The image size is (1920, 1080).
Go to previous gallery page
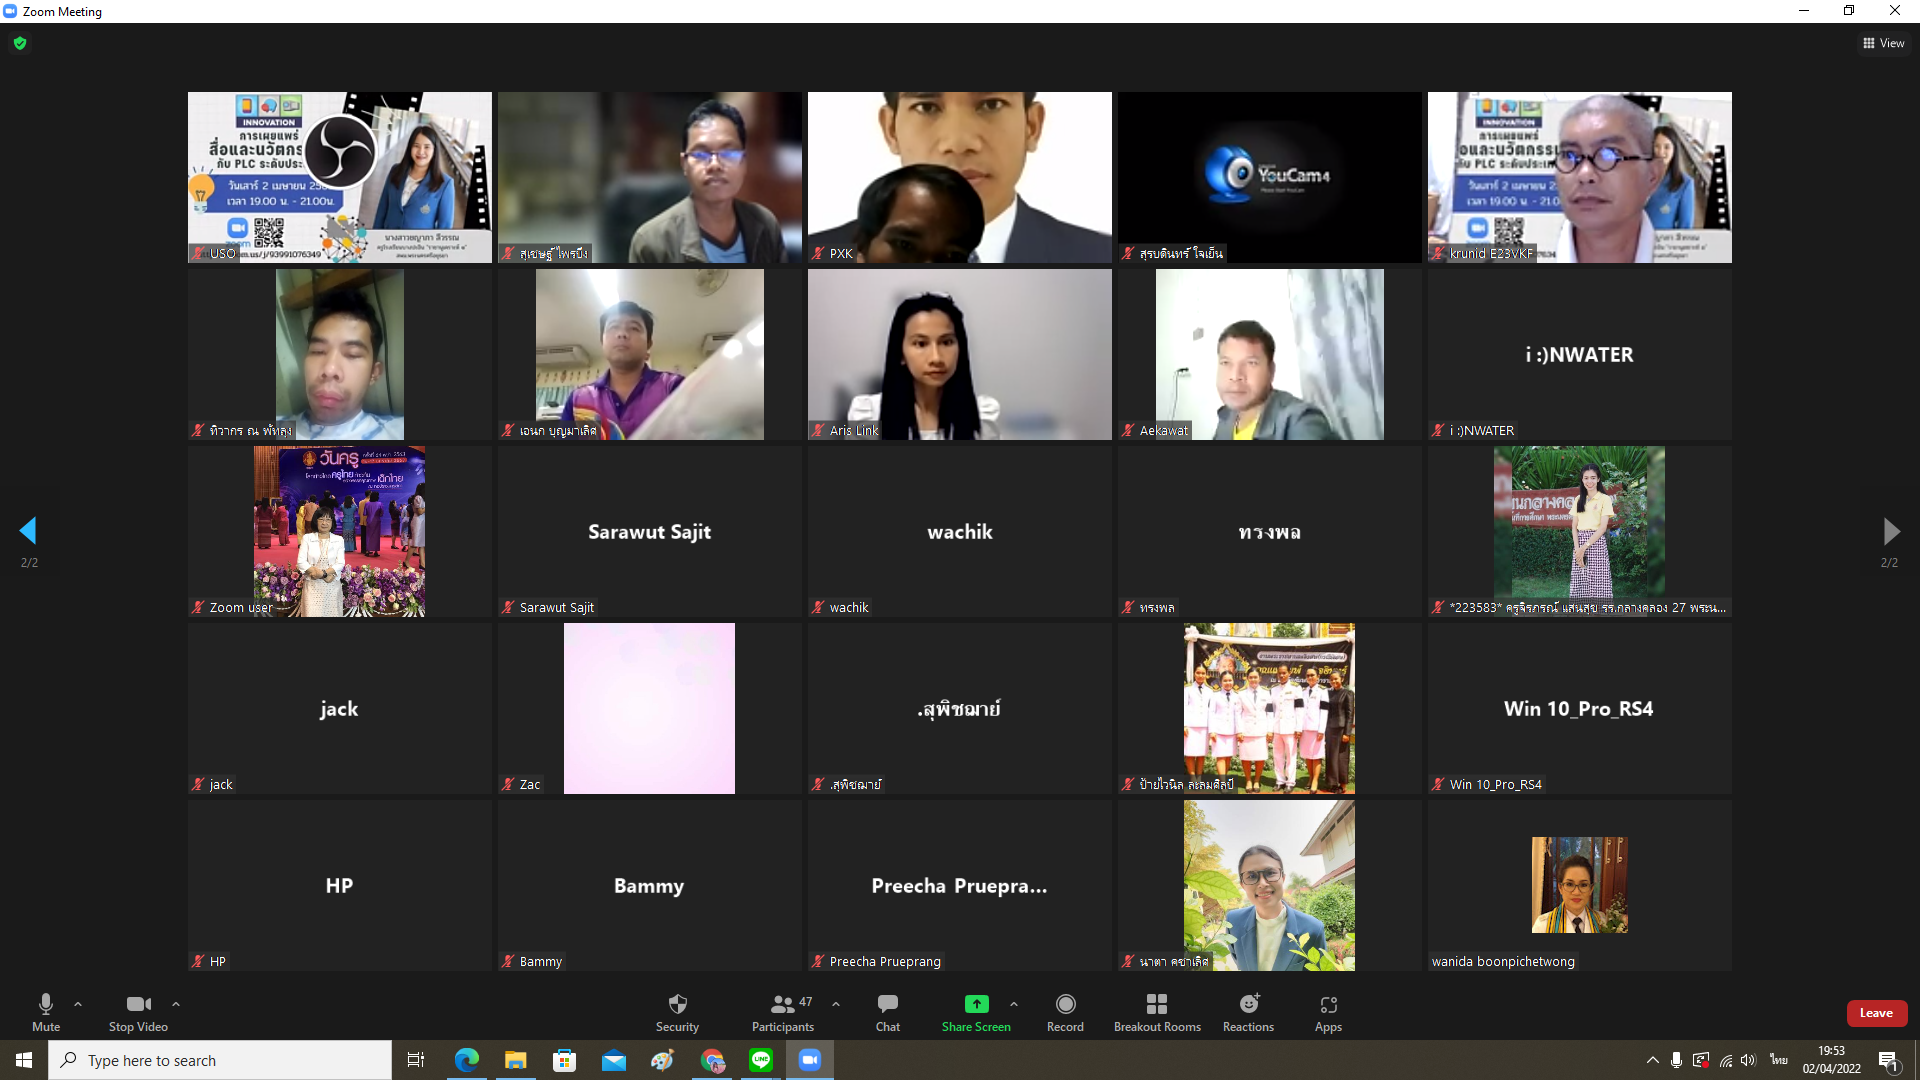click(x=28, y=530)
